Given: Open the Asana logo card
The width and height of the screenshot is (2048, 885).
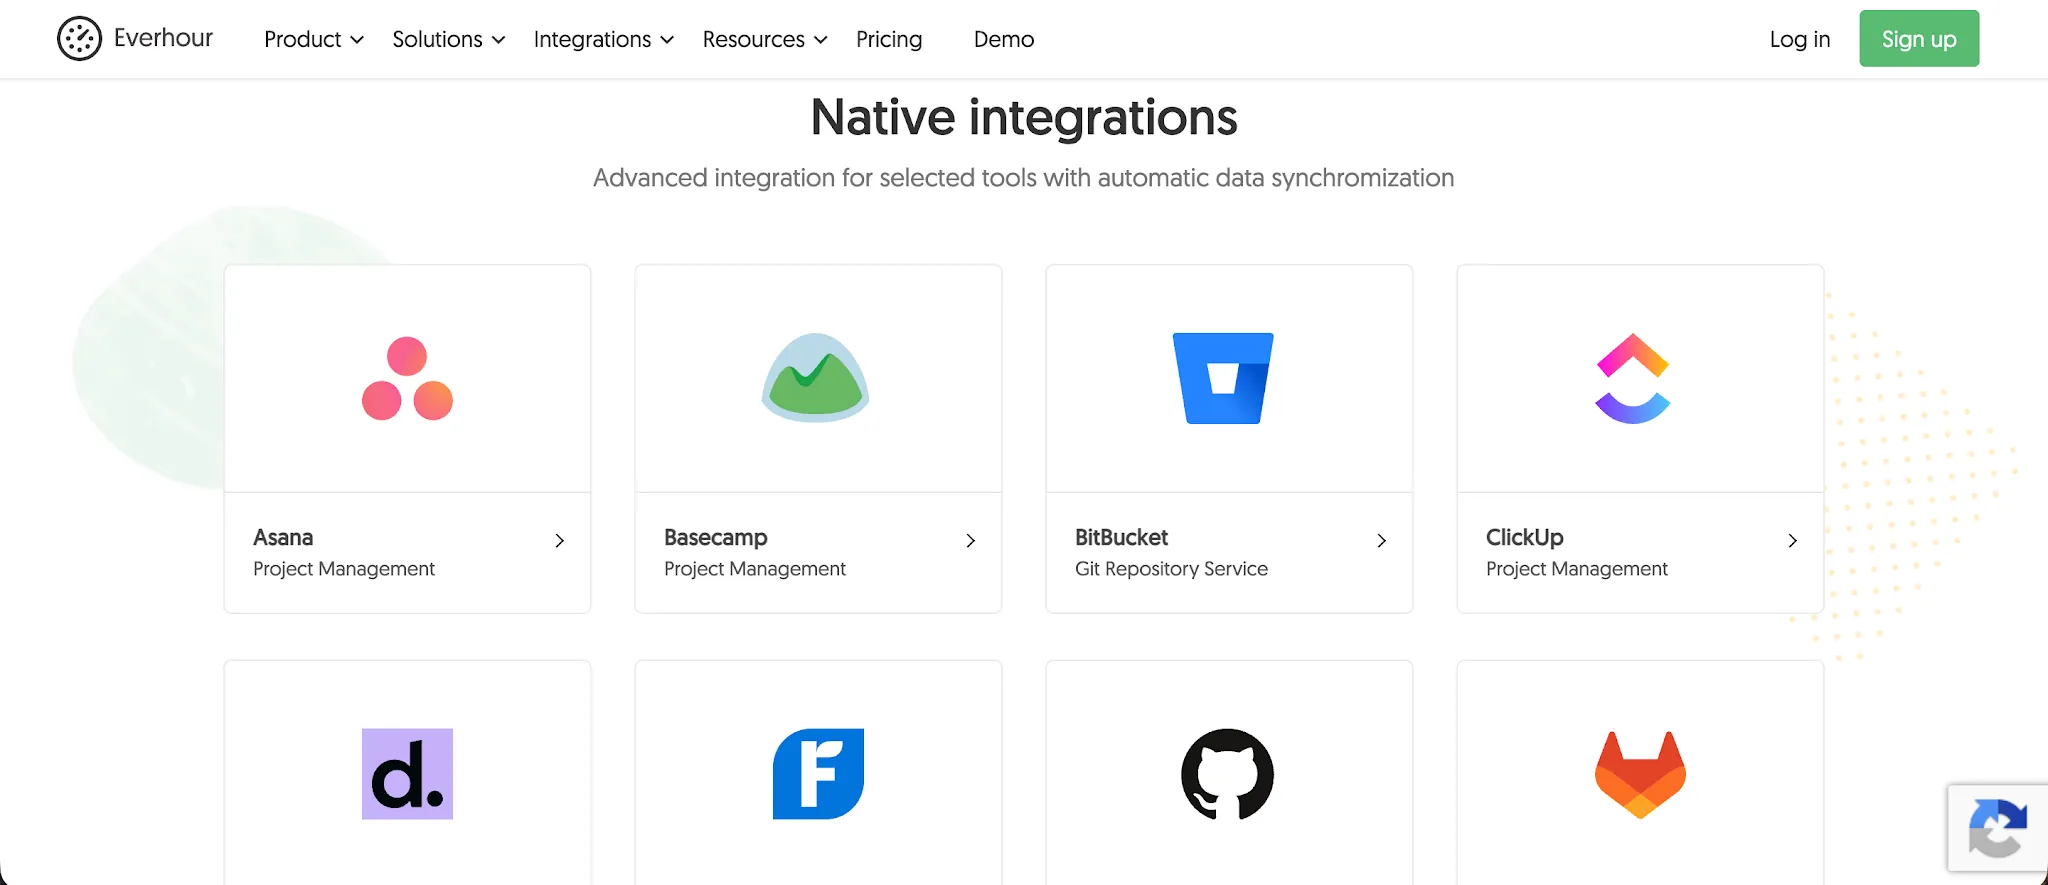Looking at the screenshot, I should (x=407, y=378).
